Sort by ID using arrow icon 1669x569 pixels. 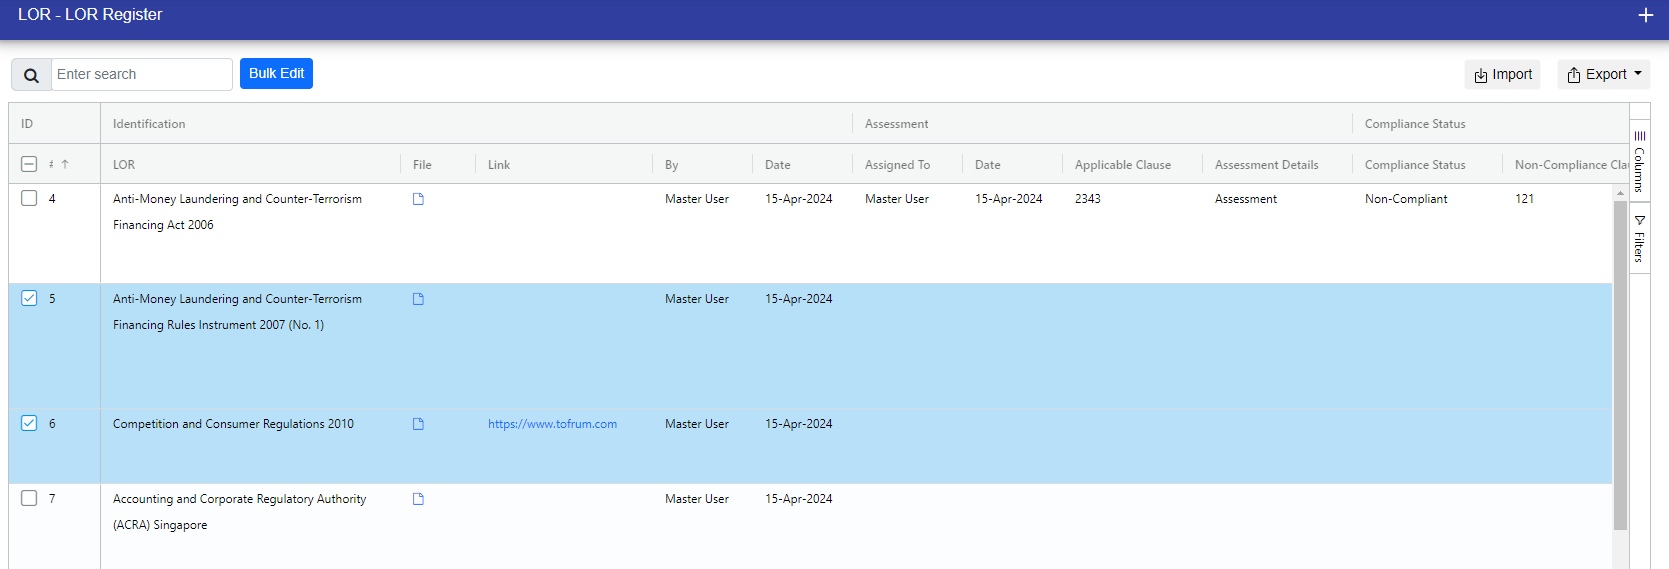click(65, 164)
